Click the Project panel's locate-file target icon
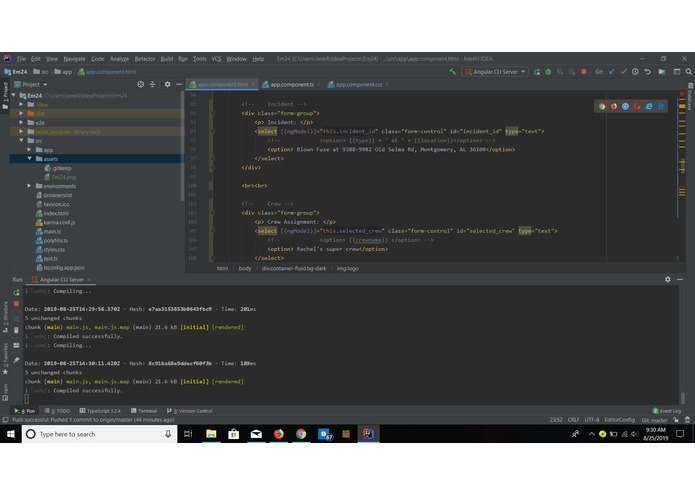This screenshot has width=695, height=494. tap(141, 84)
